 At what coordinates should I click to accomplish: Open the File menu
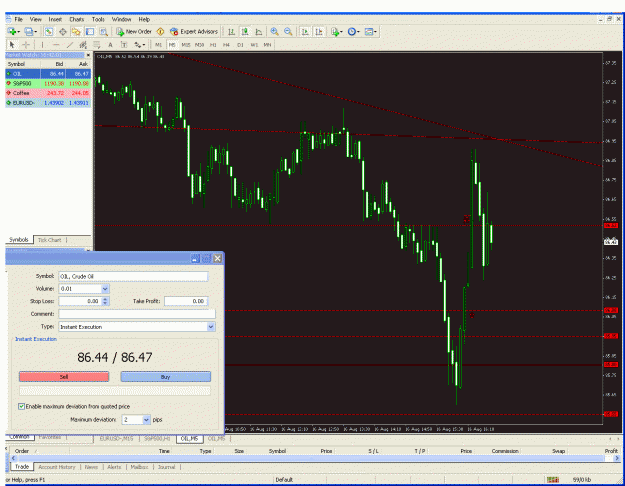pos(19,19)
